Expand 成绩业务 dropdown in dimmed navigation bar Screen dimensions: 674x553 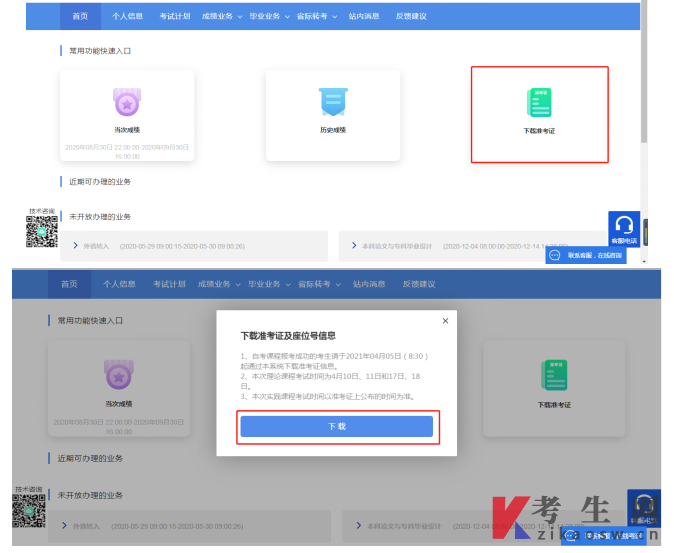point(219,284)
